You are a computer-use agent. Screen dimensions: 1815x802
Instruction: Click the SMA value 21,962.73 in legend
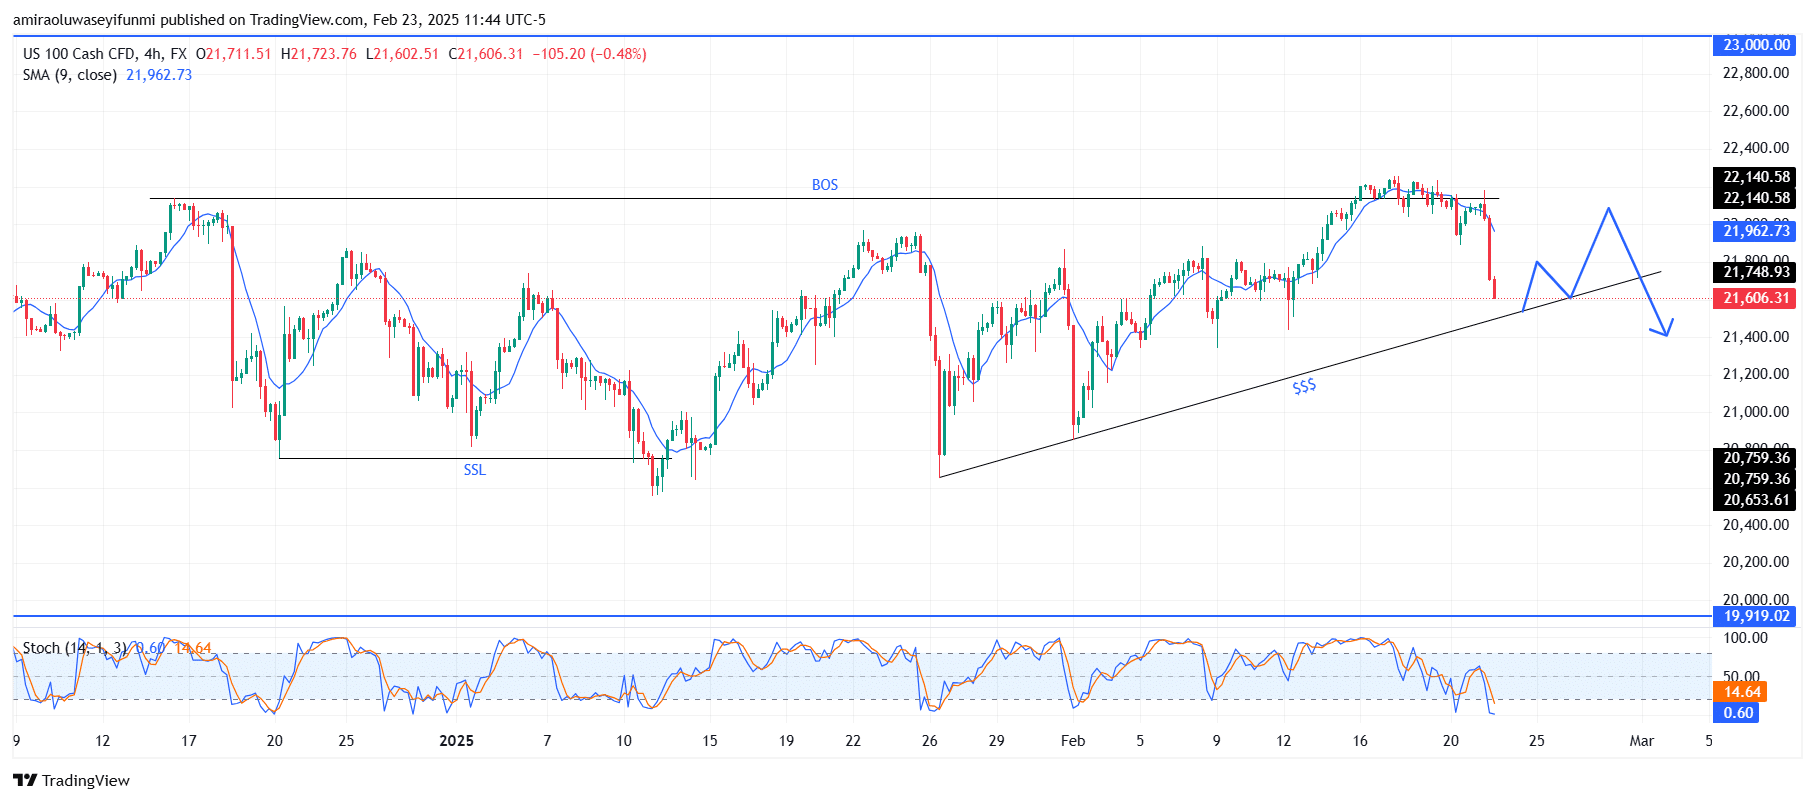click(159, 75)
